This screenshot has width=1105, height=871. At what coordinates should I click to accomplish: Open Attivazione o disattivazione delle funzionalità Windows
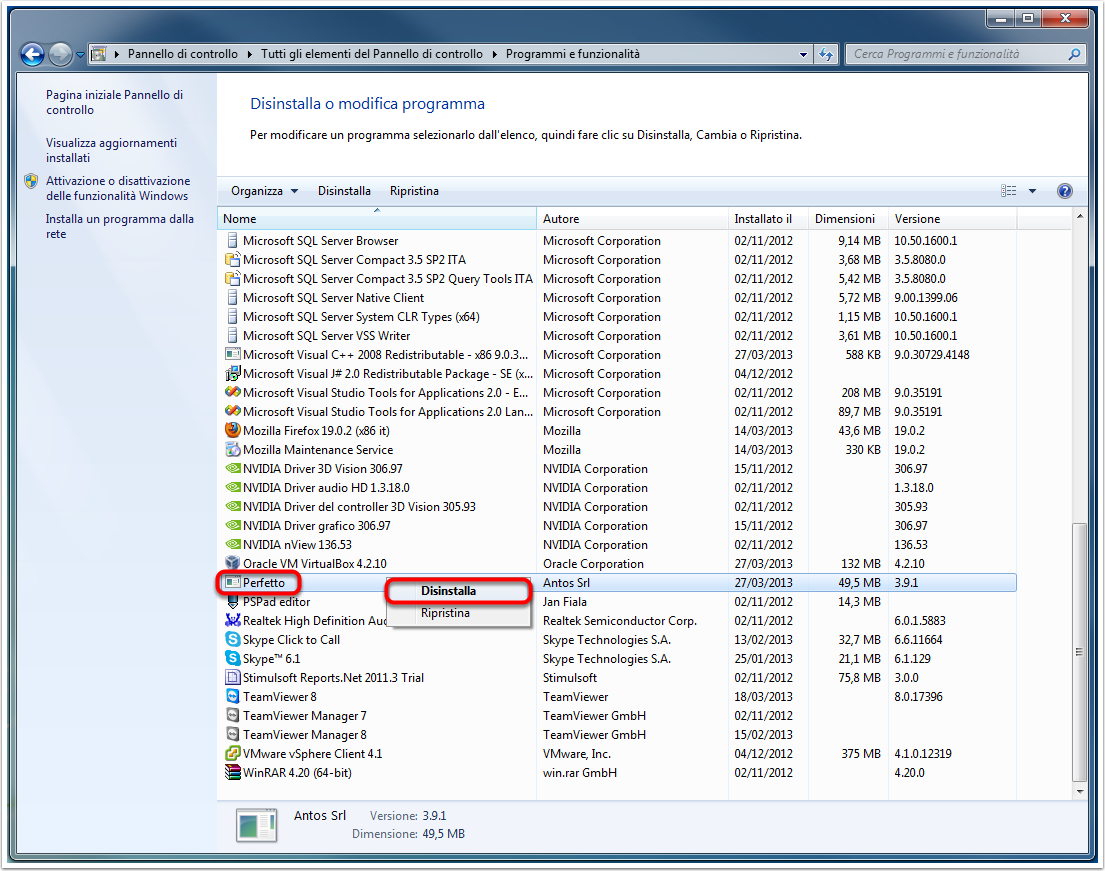click(118, 188)
